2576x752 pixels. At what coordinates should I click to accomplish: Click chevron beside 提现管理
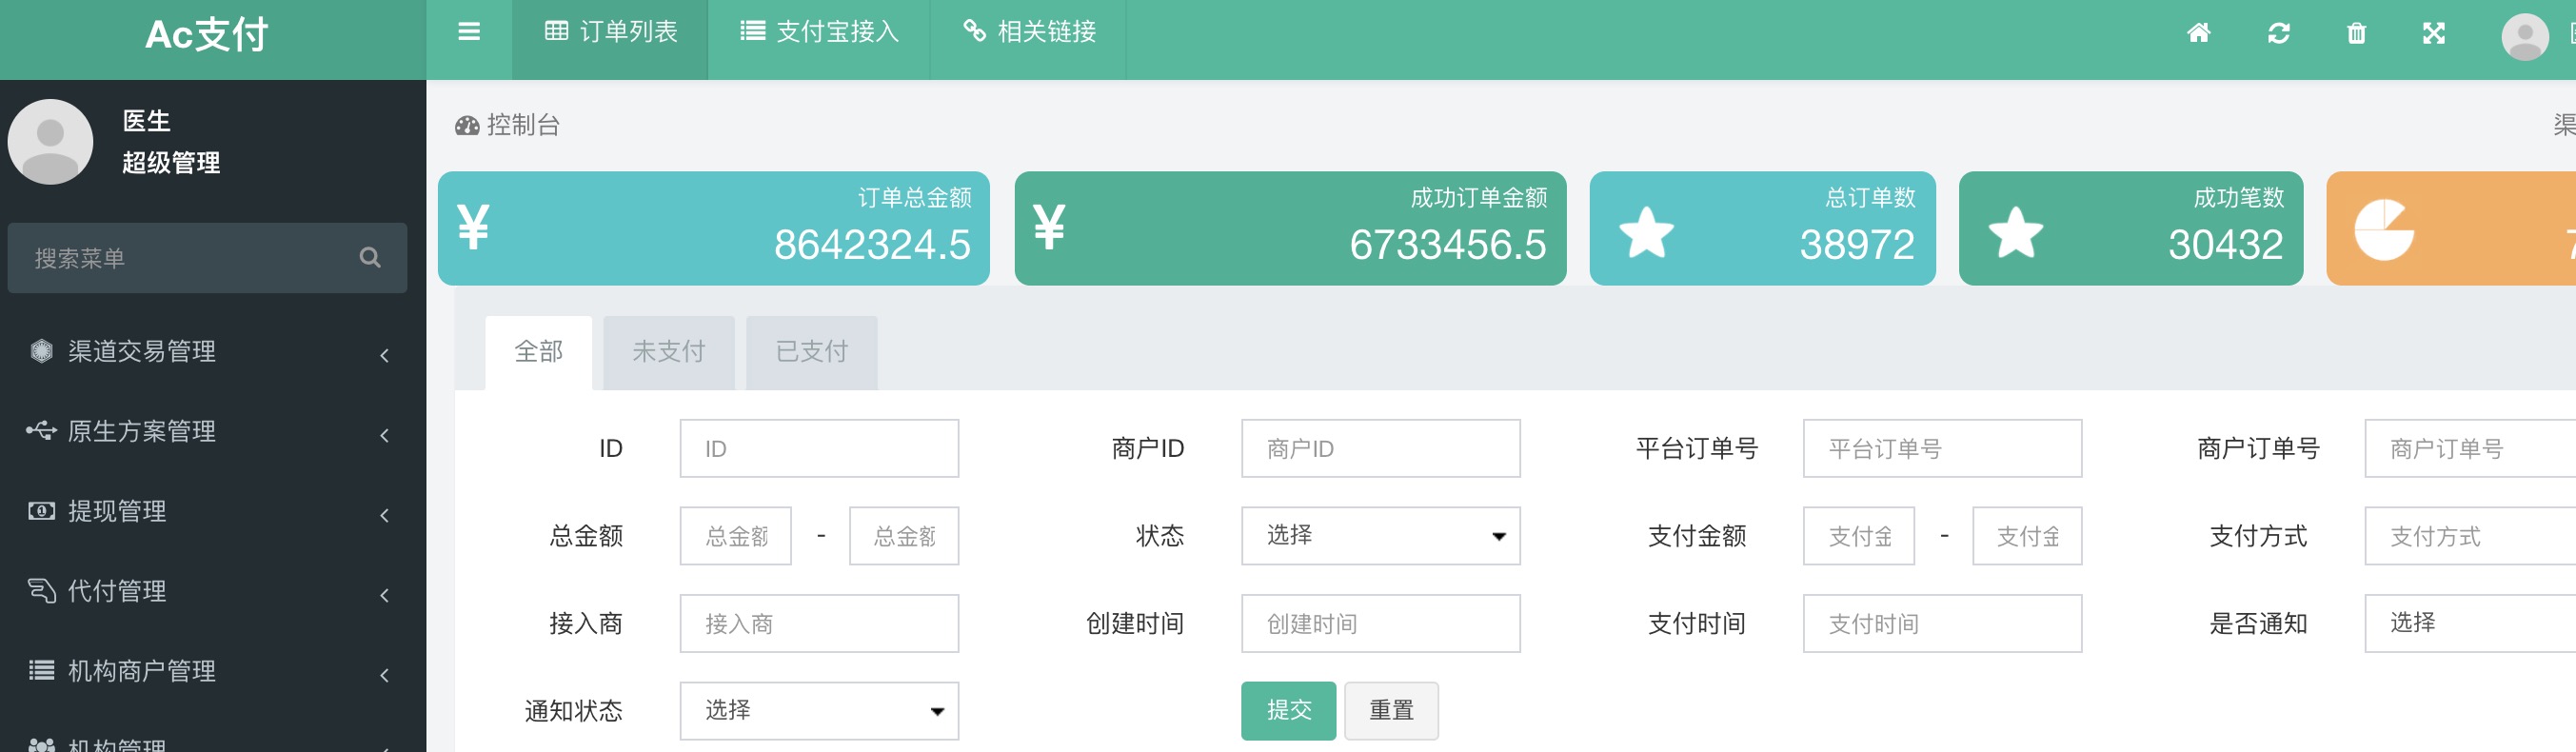click(x=385, y=515)
